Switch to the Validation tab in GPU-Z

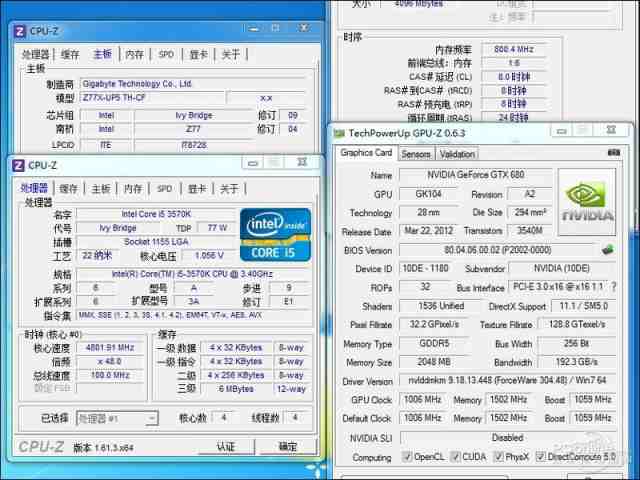(x=457, y=154)
